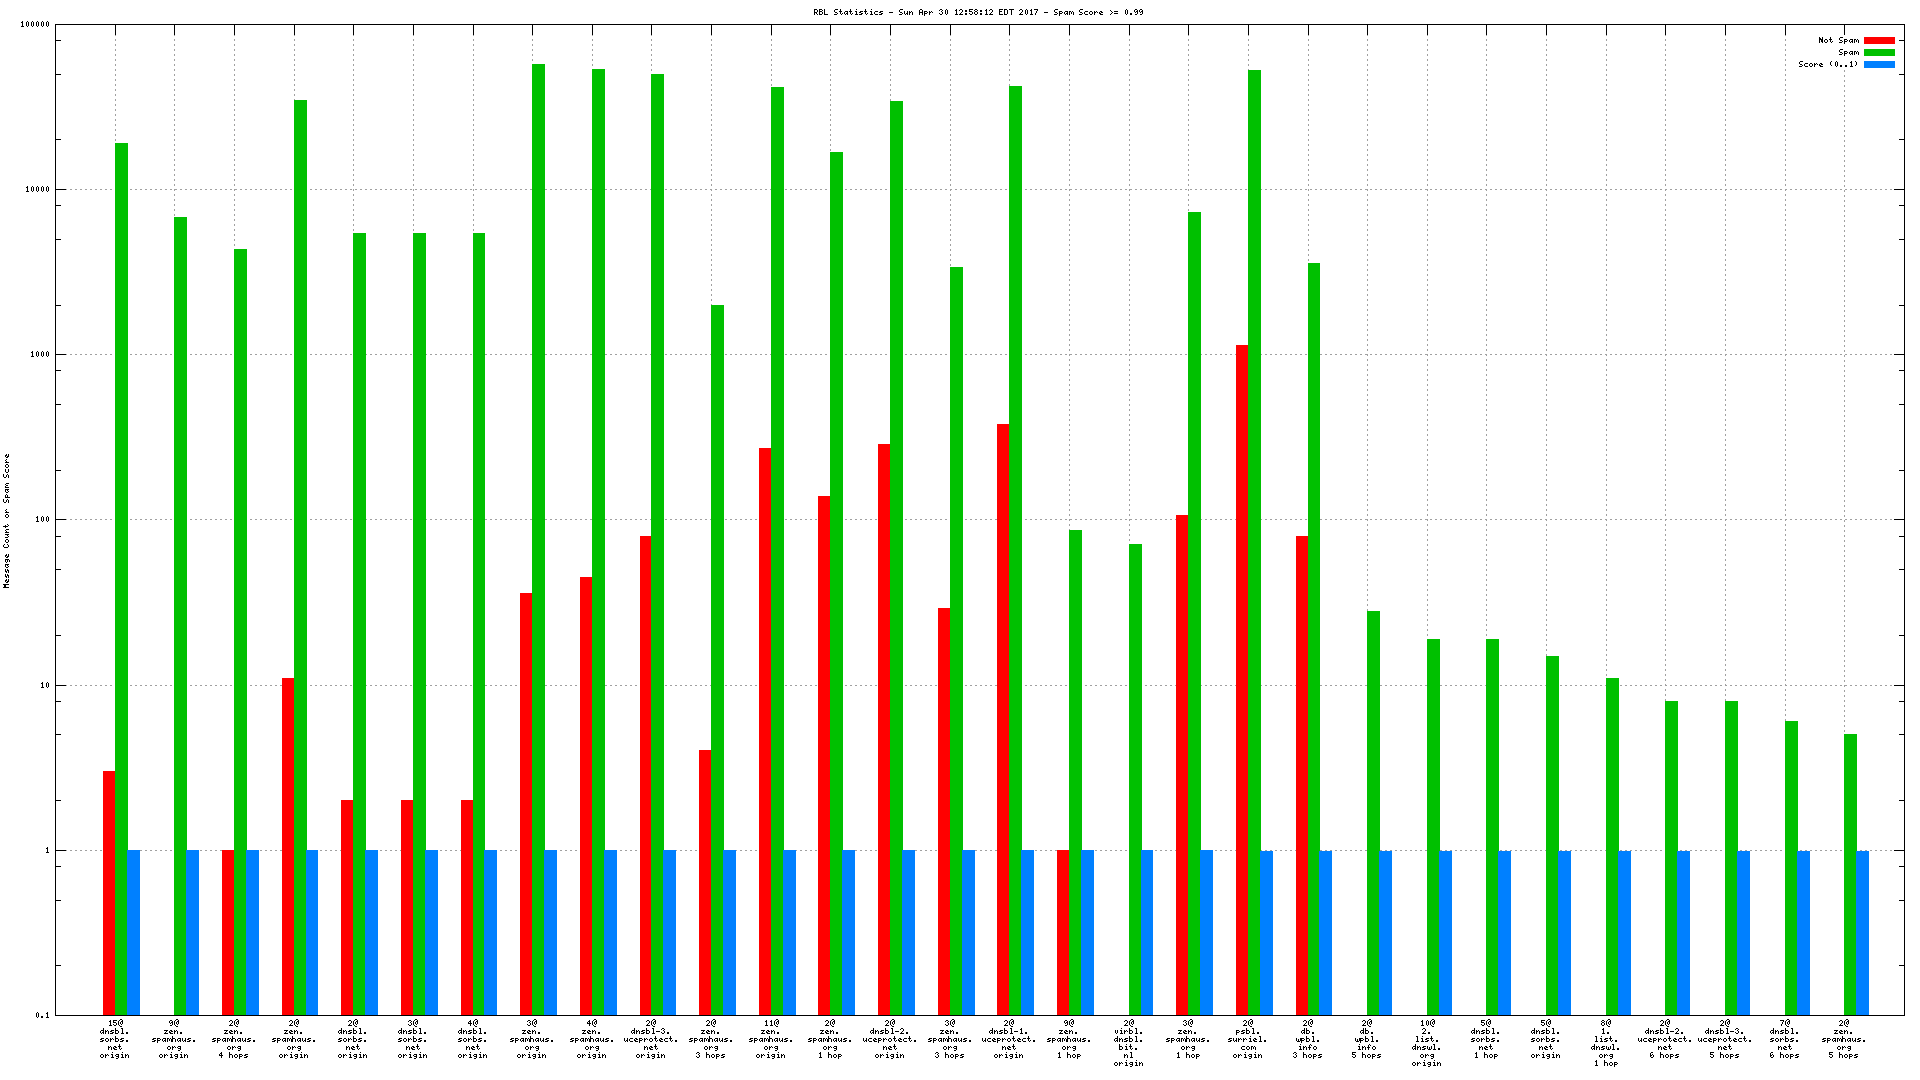Click the 10000 y-axis tick label
The image size is (1920, 1080).
(36, 189)
